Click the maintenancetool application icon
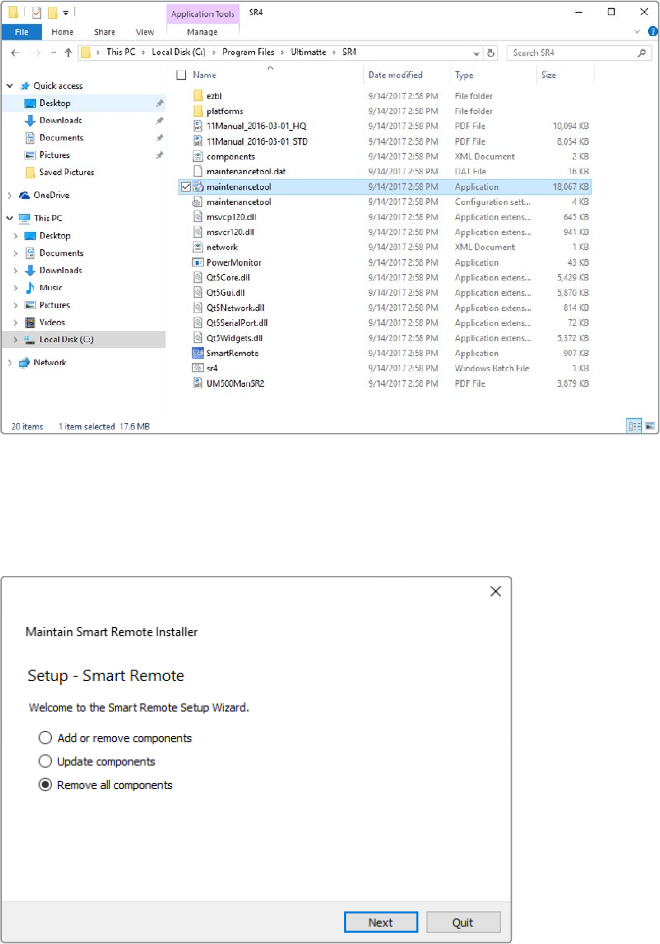The image size is (660, 944). click(198, 187)
